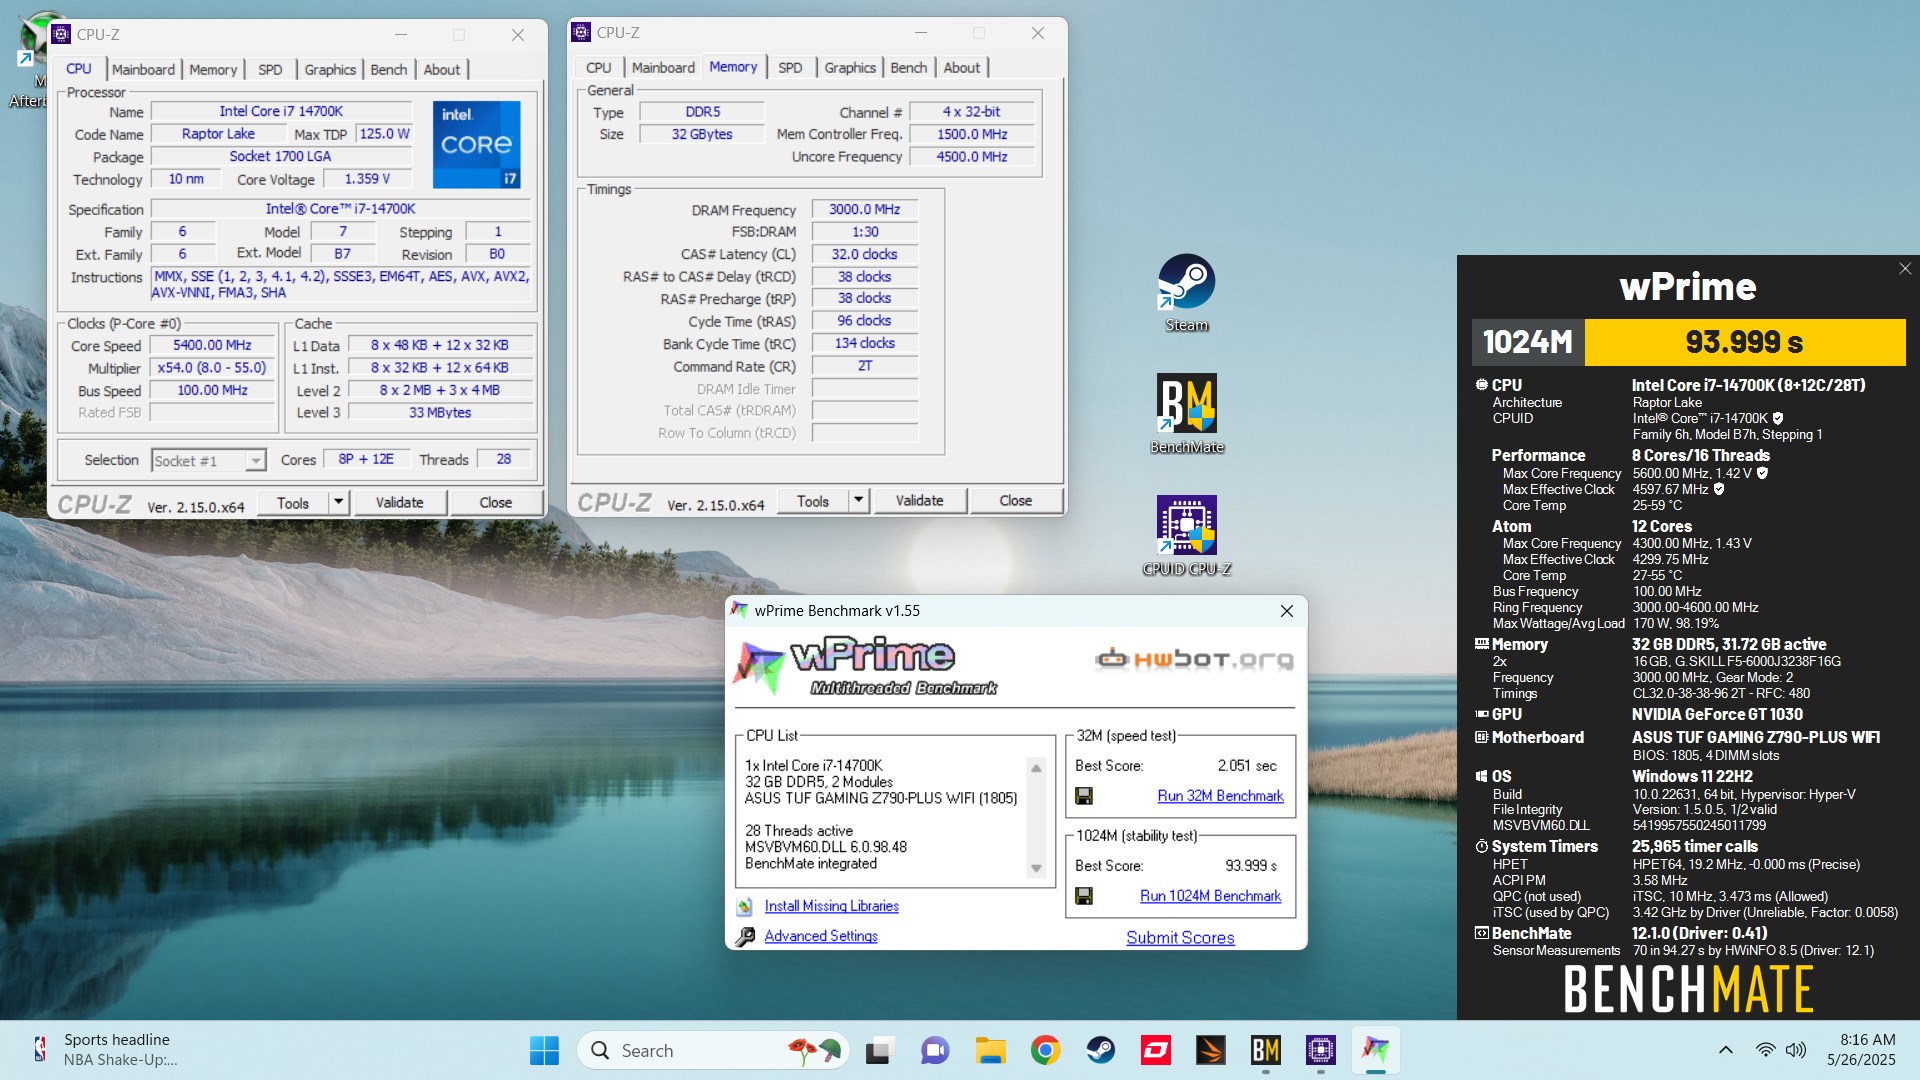
Task: Open Install Missing Libraries link
Action: coord(831,906)
